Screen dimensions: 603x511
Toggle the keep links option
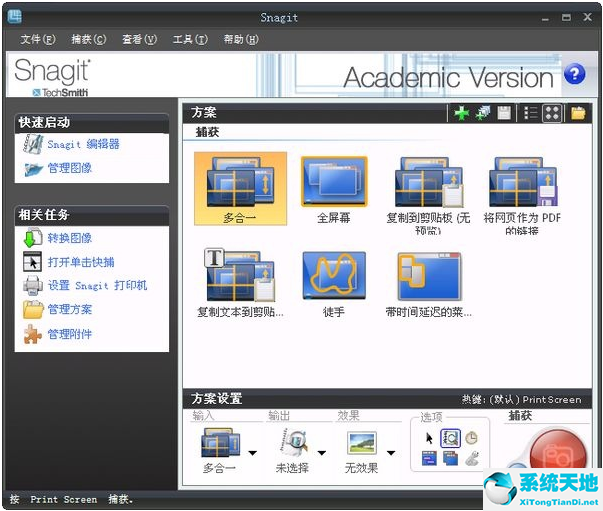pyautogui.click(x=471, y=459)
